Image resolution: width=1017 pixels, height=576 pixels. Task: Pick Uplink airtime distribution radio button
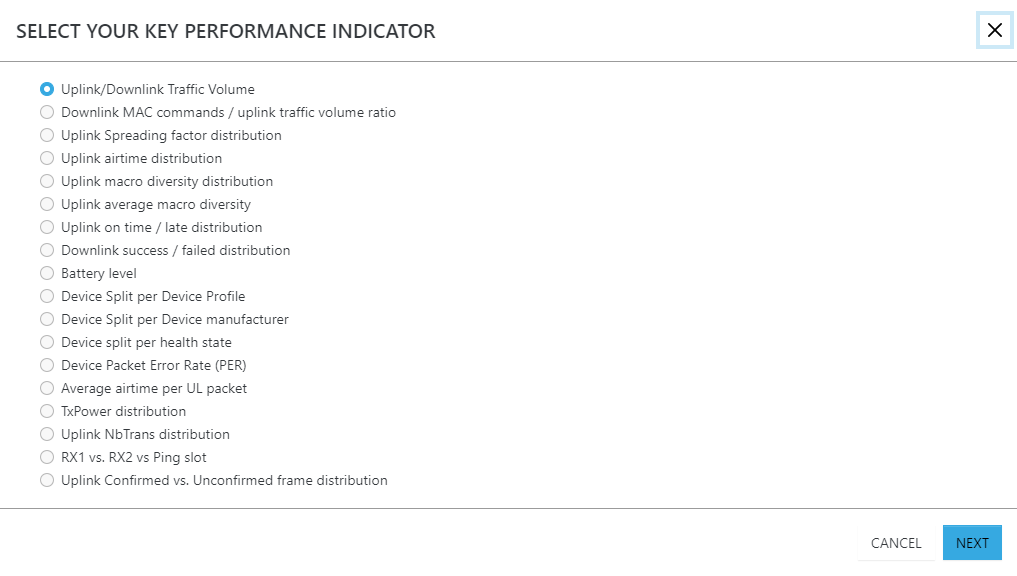[x=47, y=158]
